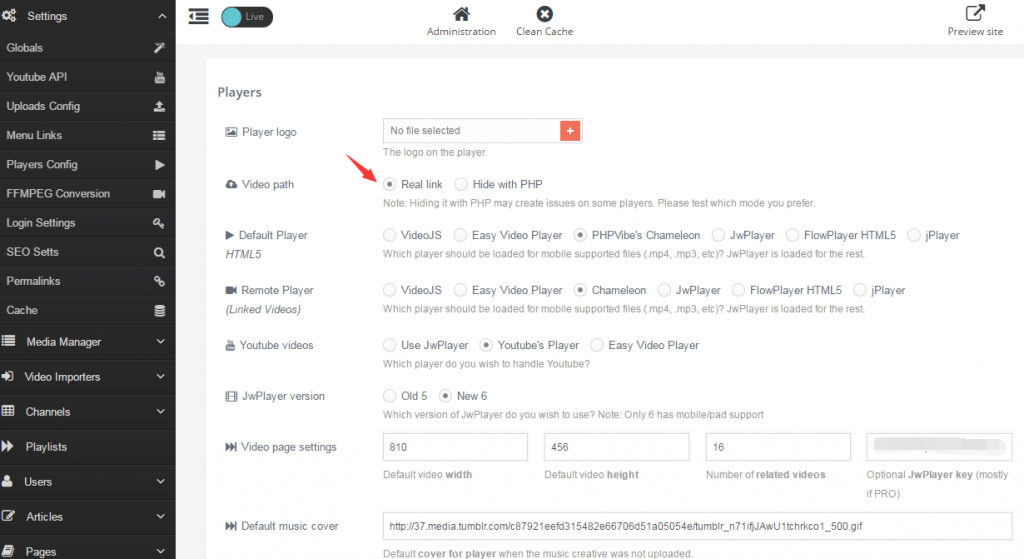Image resolution: width=1024 pixels, height=559 pixels.
Task: Click the Clean Cache icon
Action: coord(544,14)
